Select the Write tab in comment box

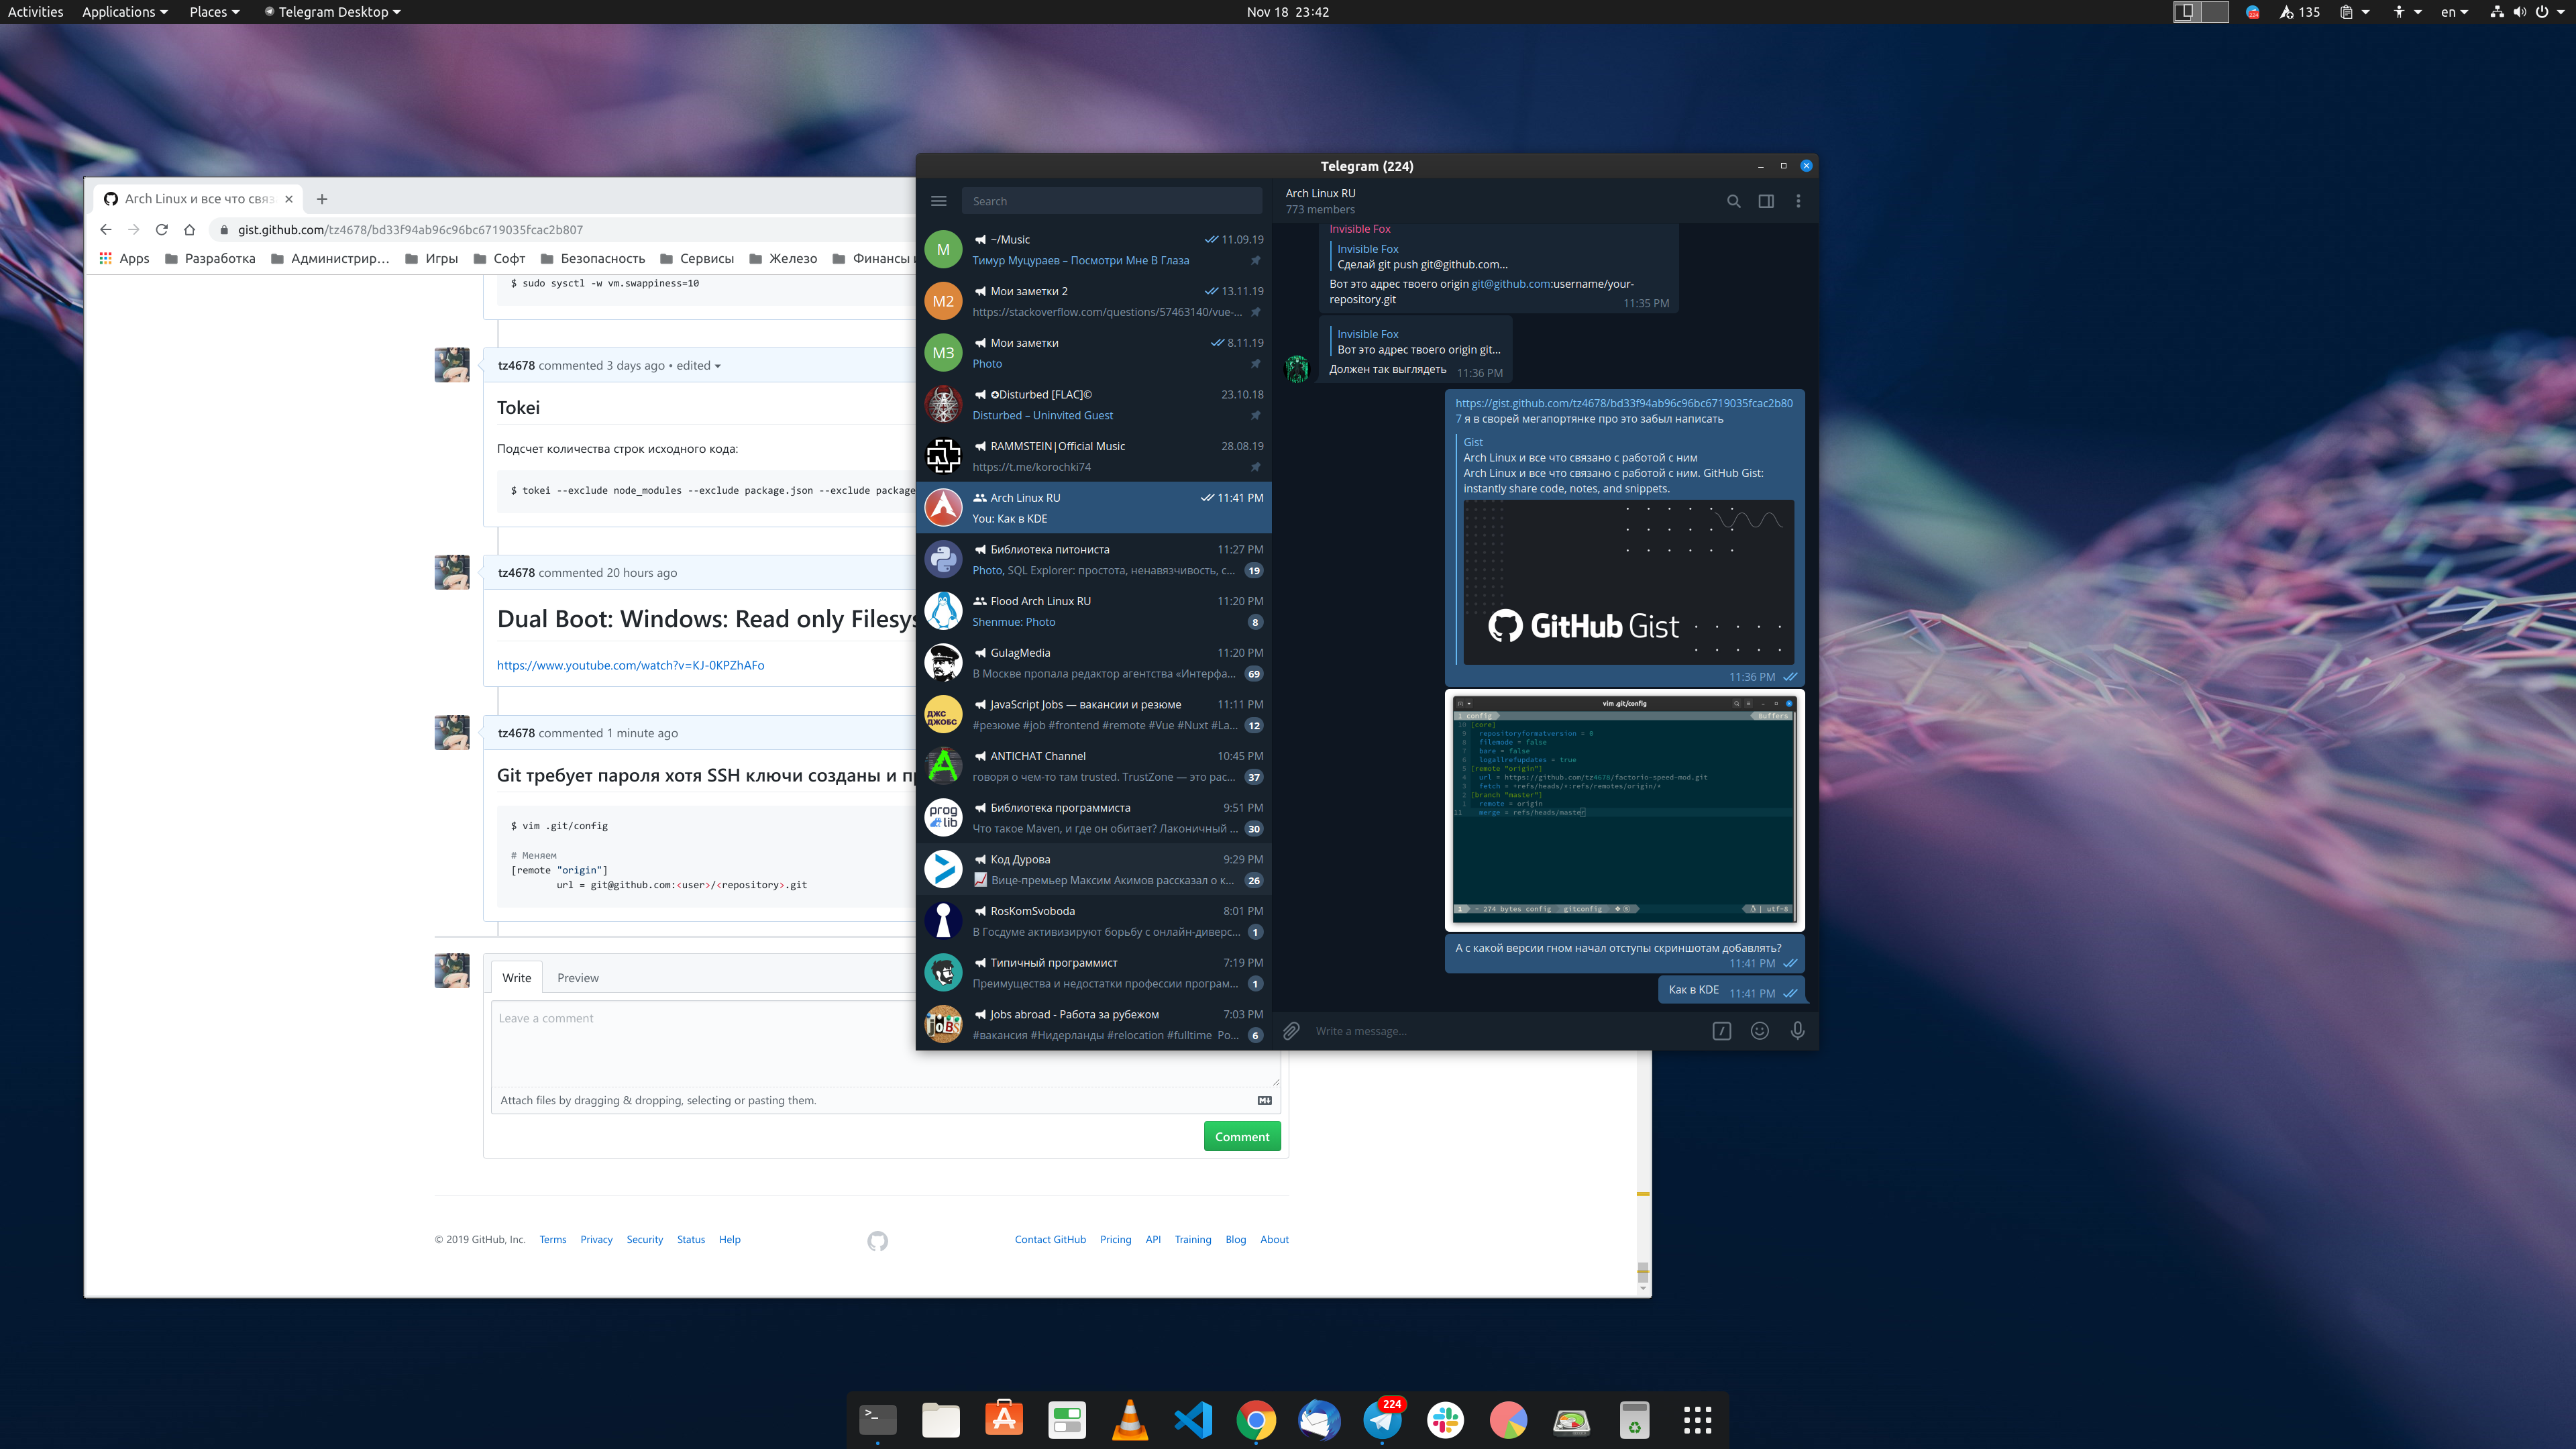(x=517, y=978)
